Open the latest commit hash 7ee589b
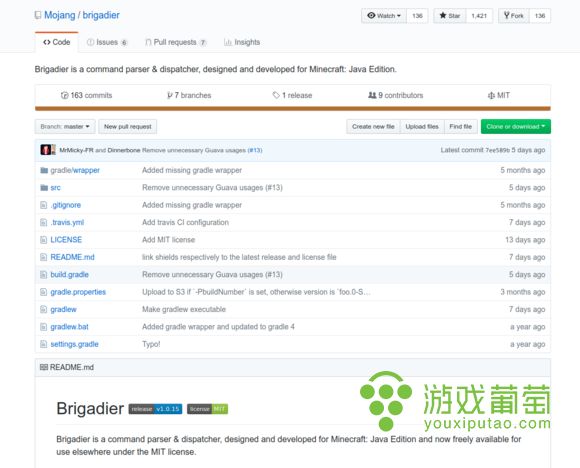The height and width of the screenshot is (468, 580). [498, 150]
